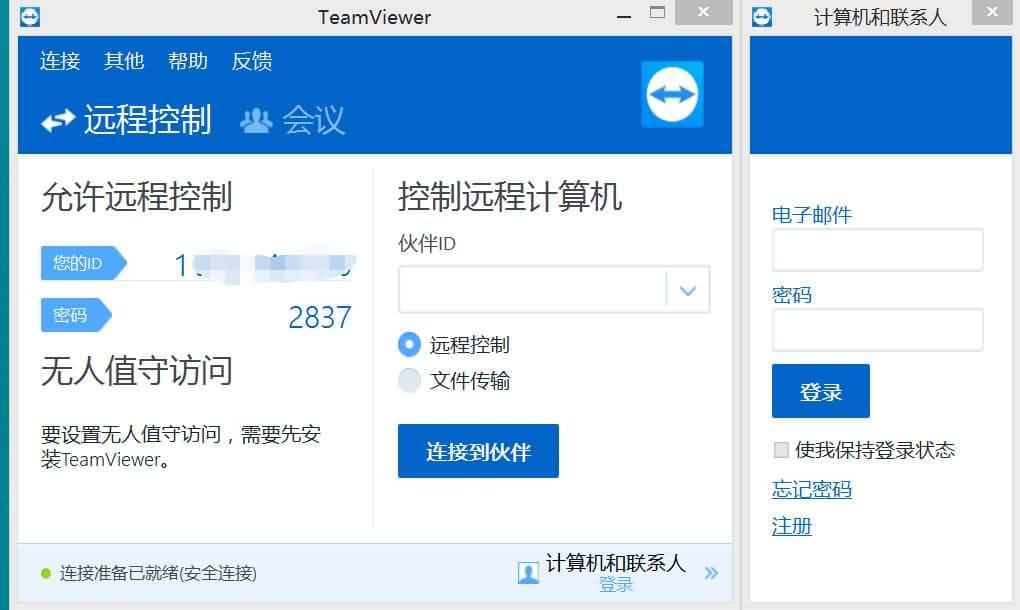Check the 使我保持登录状态 checkbox
Viewport: 1020px width, 610px height.
coord(781,449)
